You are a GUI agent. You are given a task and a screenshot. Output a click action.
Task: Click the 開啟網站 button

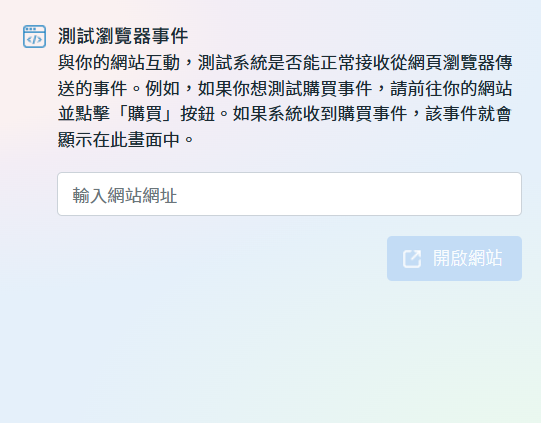454,258
